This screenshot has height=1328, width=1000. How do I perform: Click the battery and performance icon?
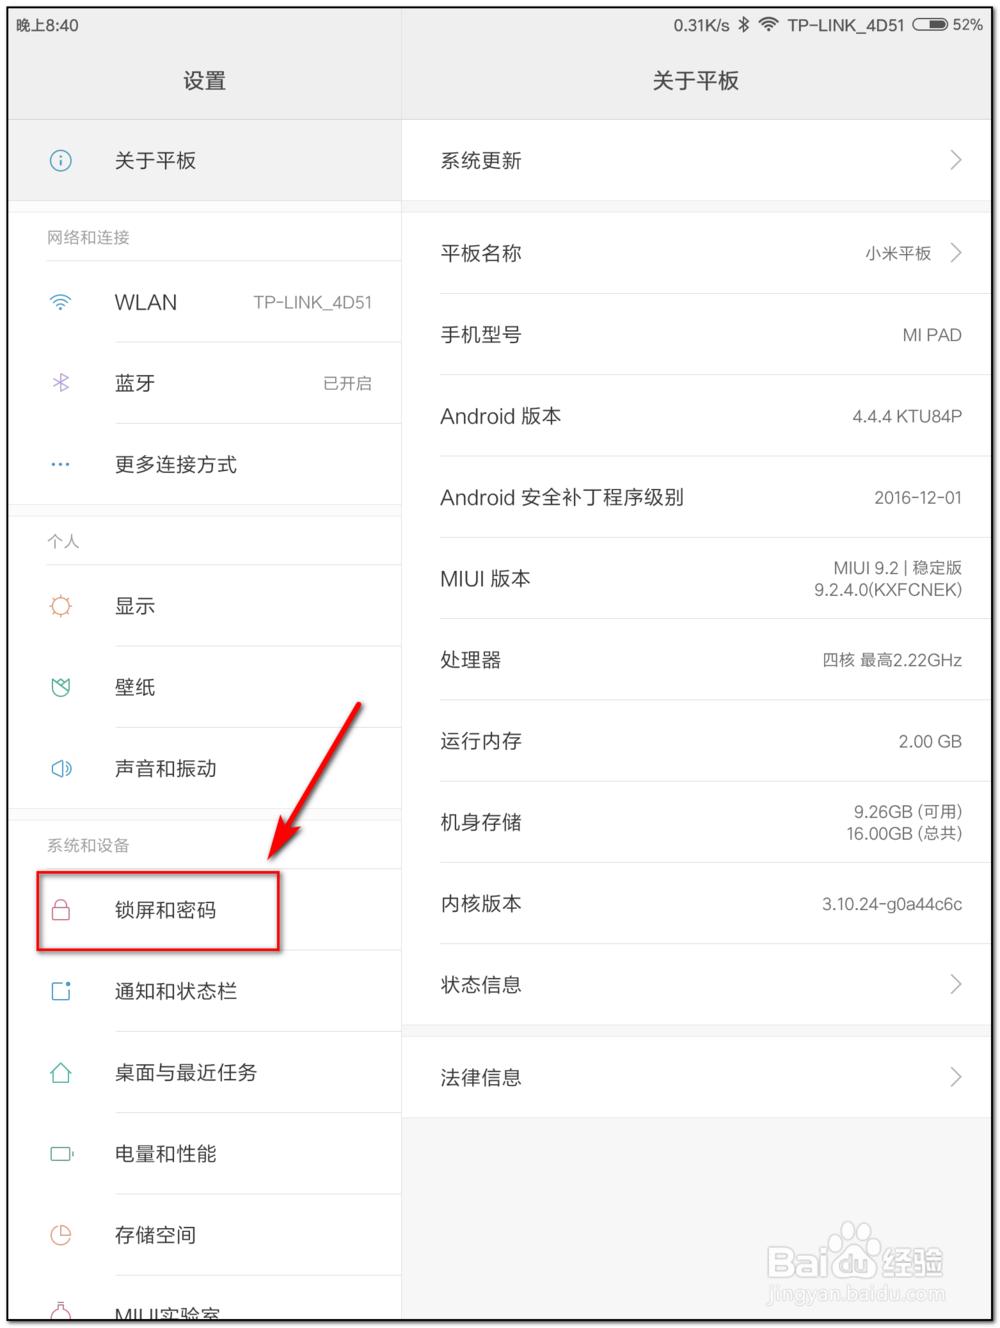click(x=61, y=1154)
